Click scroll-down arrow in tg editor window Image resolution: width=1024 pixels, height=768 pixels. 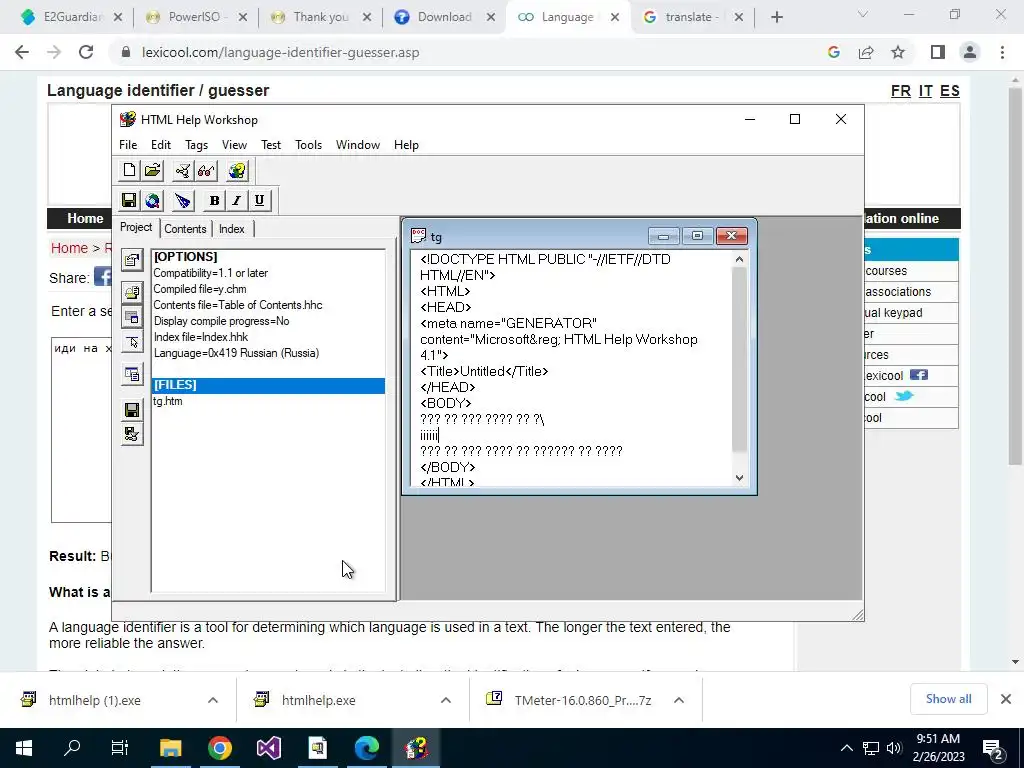739,478
